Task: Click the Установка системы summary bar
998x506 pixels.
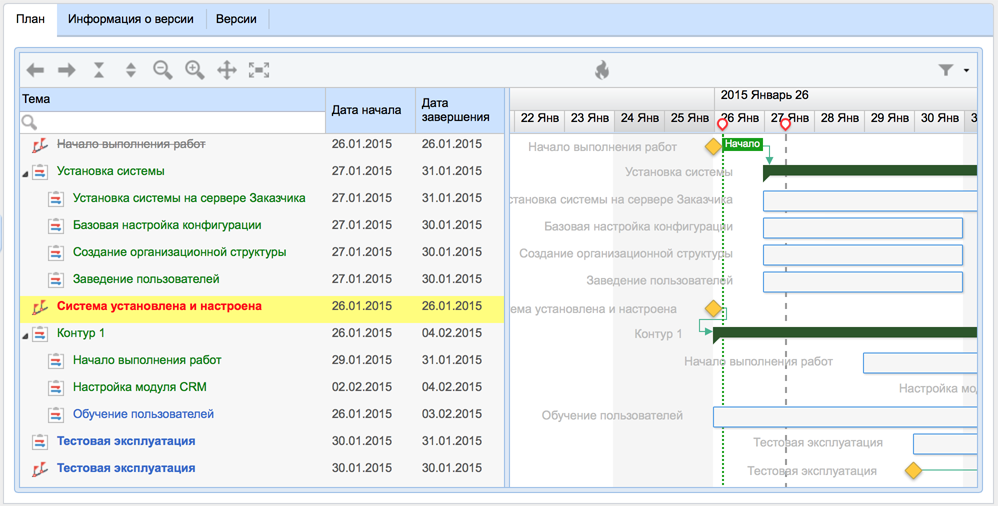Action: pyautogui.click(x=870, y=172)
